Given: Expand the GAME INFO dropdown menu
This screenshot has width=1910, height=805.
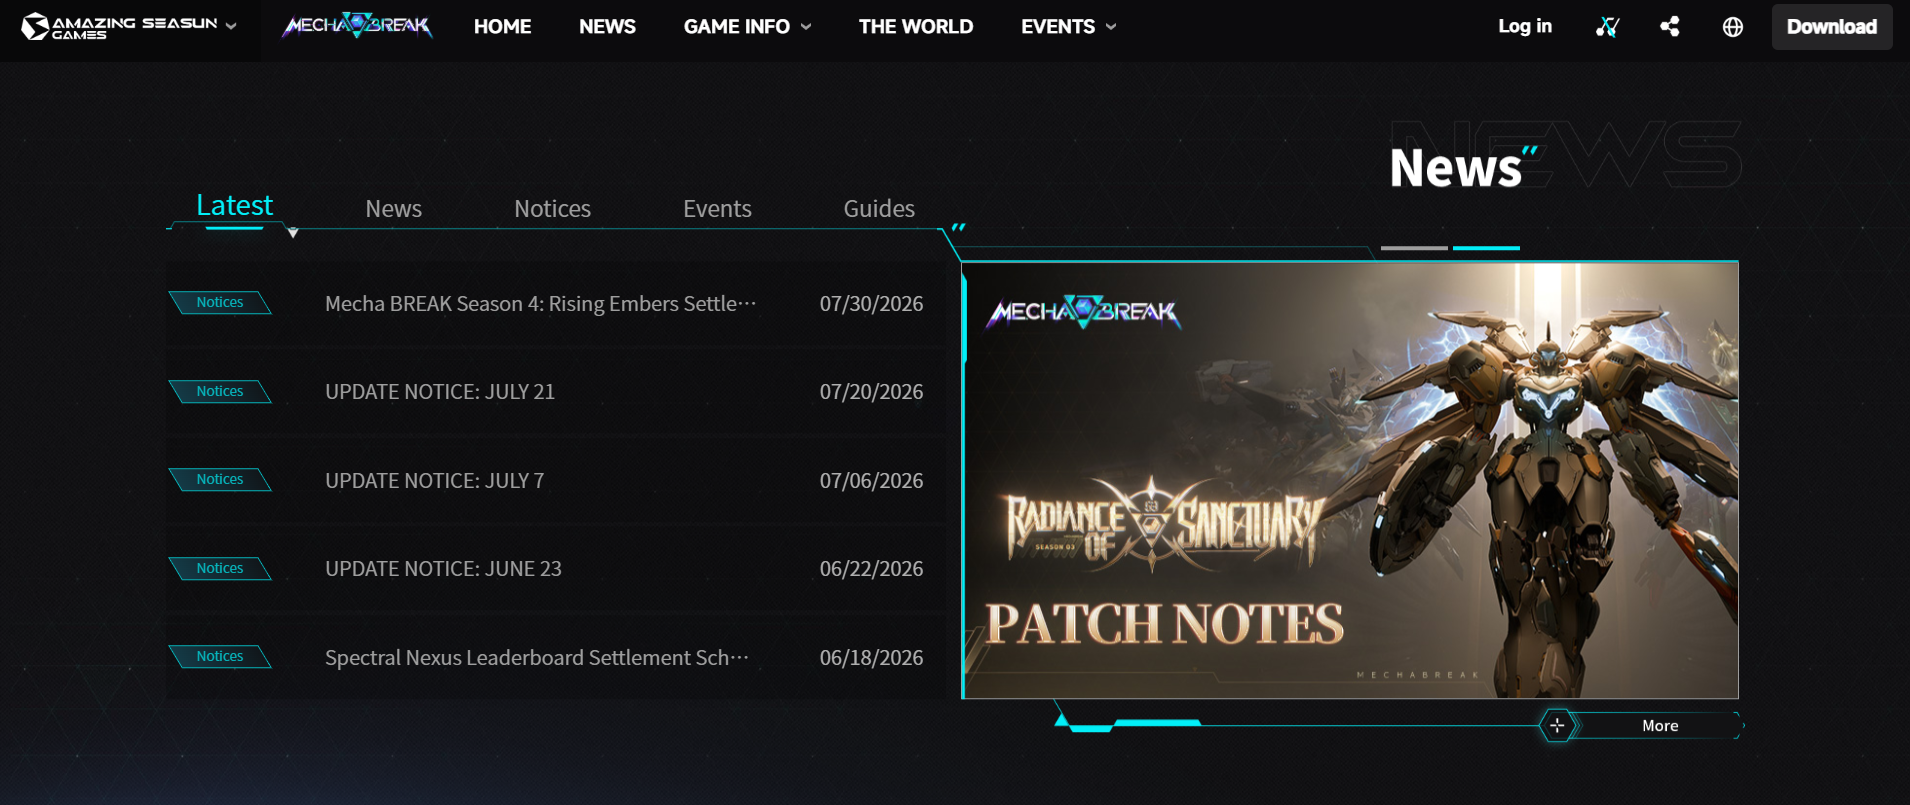Looking at the screenshot, I should (x=747, y=27).
